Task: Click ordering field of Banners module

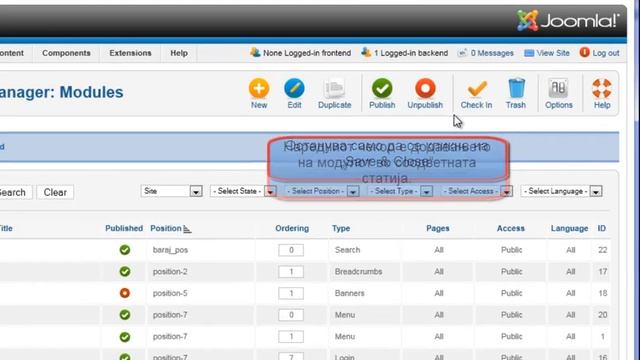Action: [291, 293]
